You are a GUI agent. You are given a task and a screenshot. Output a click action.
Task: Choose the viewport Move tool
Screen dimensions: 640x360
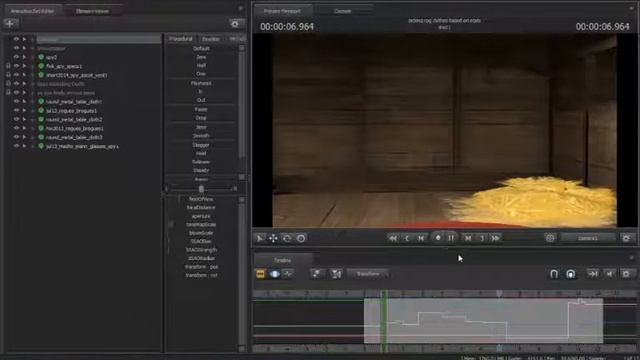273,238
